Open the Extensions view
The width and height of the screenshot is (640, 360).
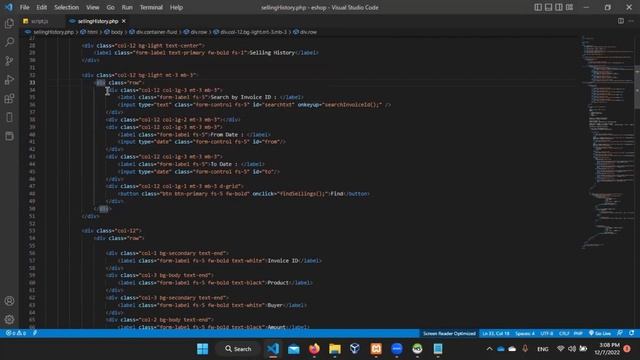pos(9,98)
